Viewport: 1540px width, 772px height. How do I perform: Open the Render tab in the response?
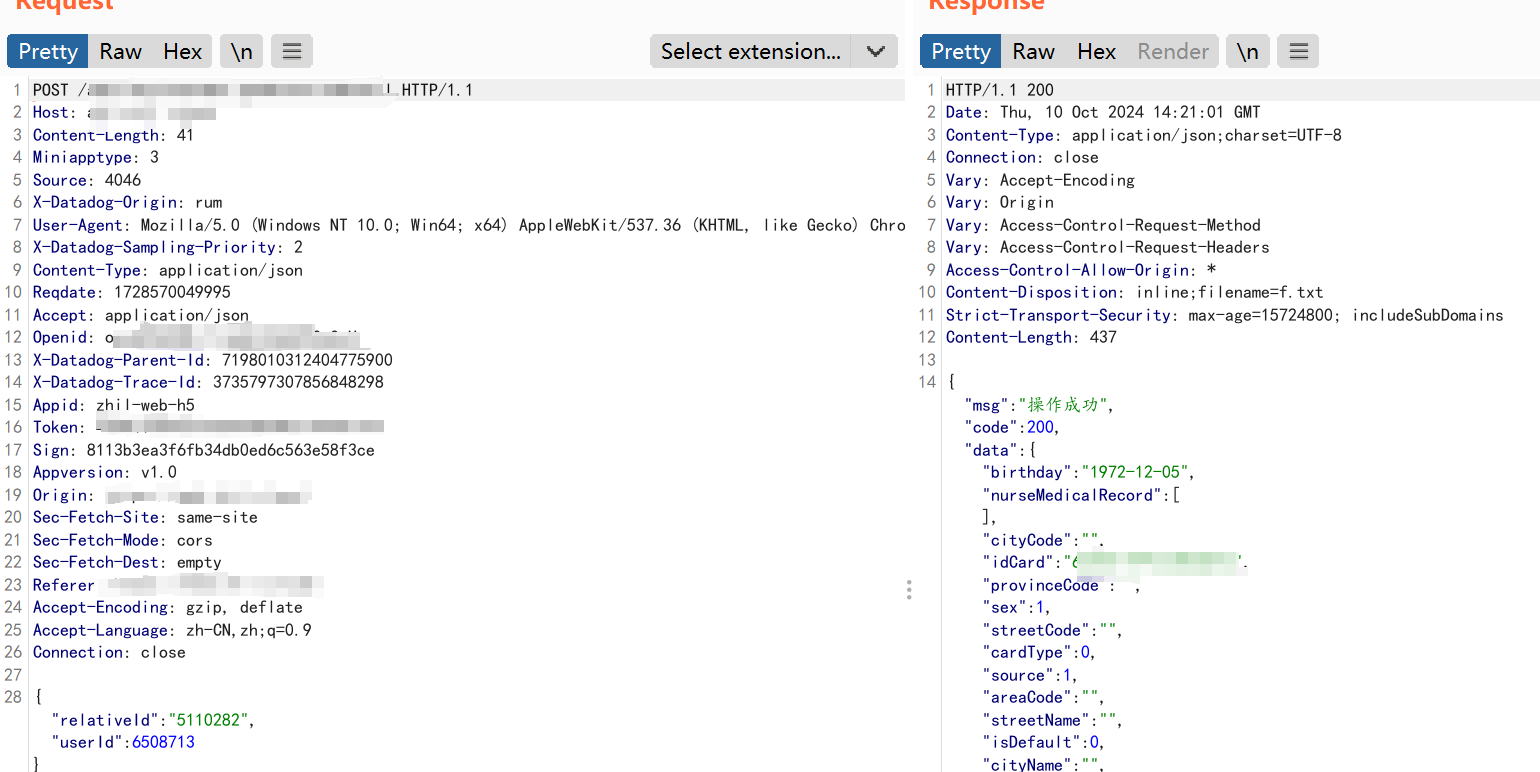coord(1173,51)
